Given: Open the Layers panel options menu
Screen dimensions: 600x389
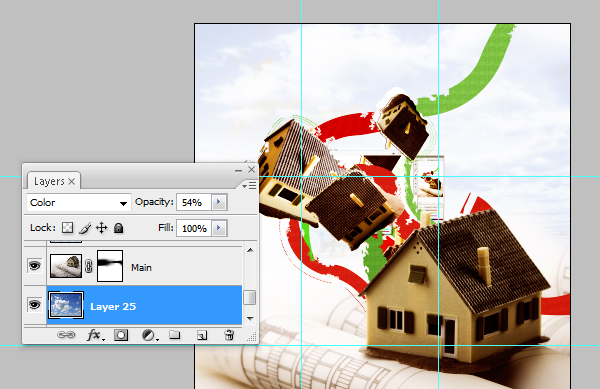Looking at the screenshot, I should pyautogui.click(x=249, y=186).
